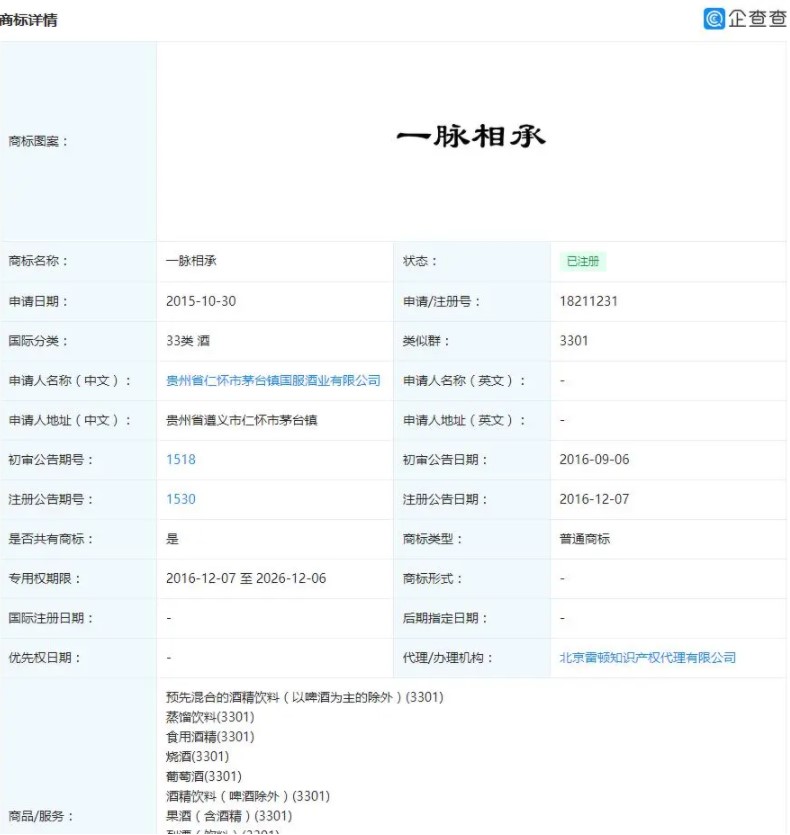Image resolution: width=790 pixels, height=835 pixels.
Task: Select trademark type value 普通商标
Action: pyautogui.click(x=584, y=539)
